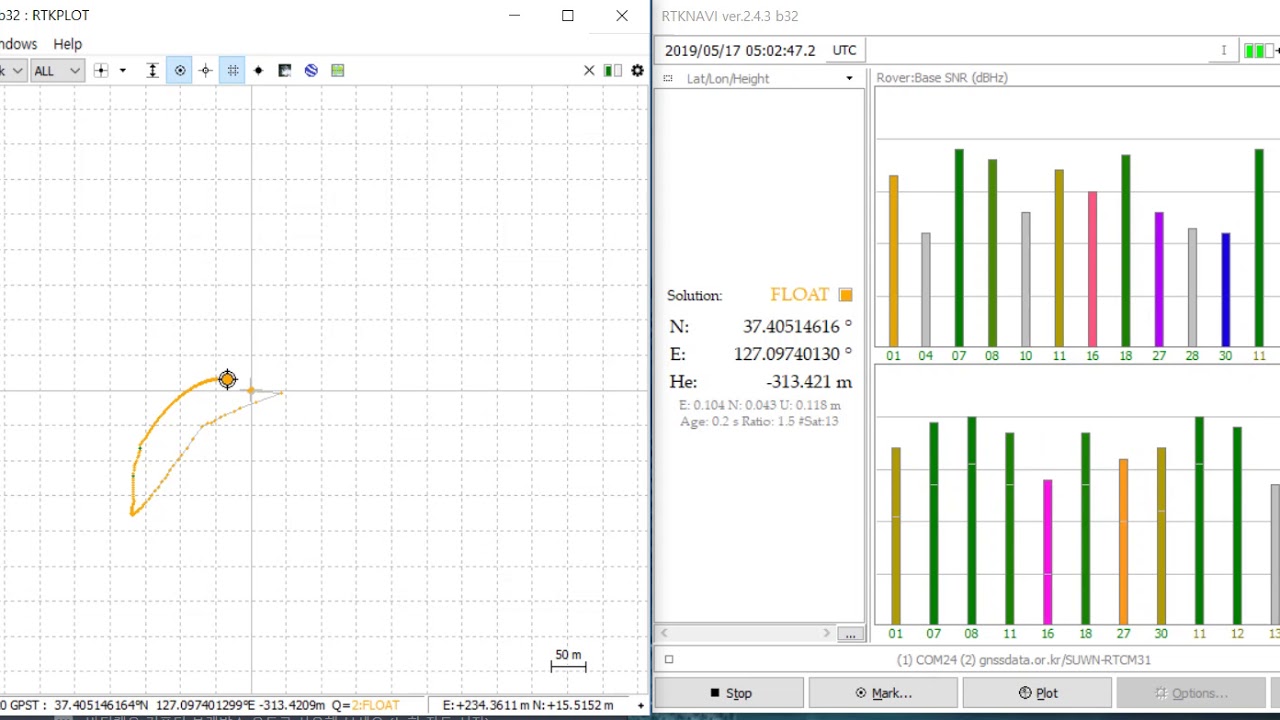The width and height of the screenshot is (1280, 720).
Task: Click the Stop button in RTKNAVI
Action: [729, 693]
